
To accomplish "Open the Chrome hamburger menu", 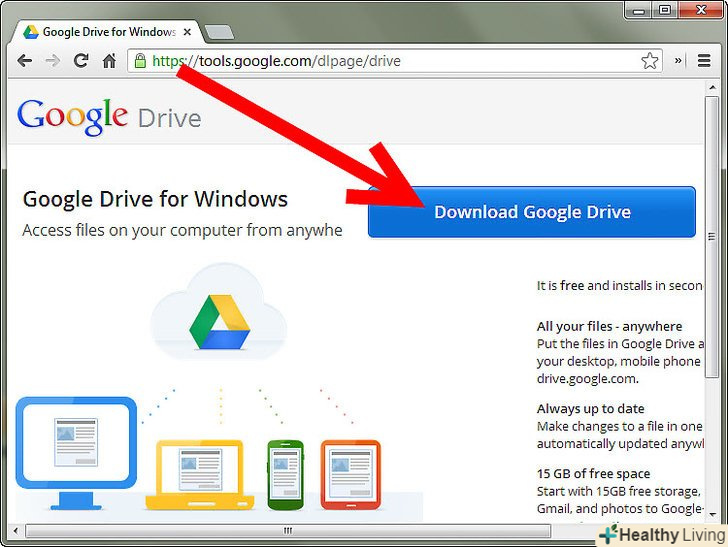I will (x=704, y=60).
